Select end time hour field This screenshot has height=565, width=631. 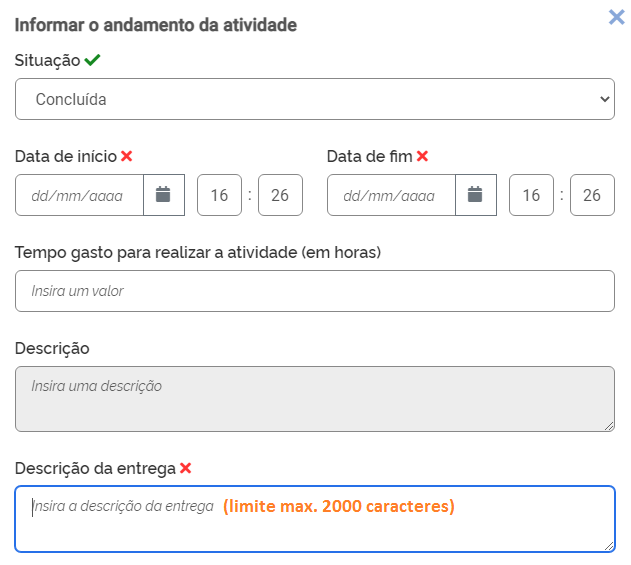531,195
